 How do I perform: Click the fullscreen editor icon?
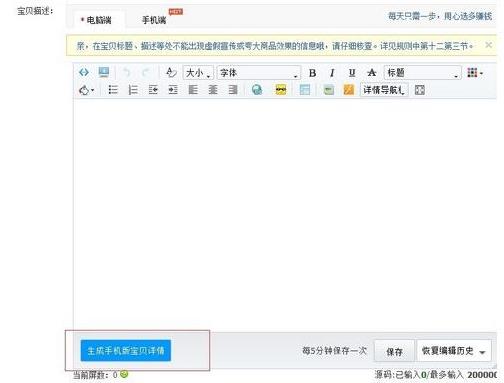(x=420, y=90)
